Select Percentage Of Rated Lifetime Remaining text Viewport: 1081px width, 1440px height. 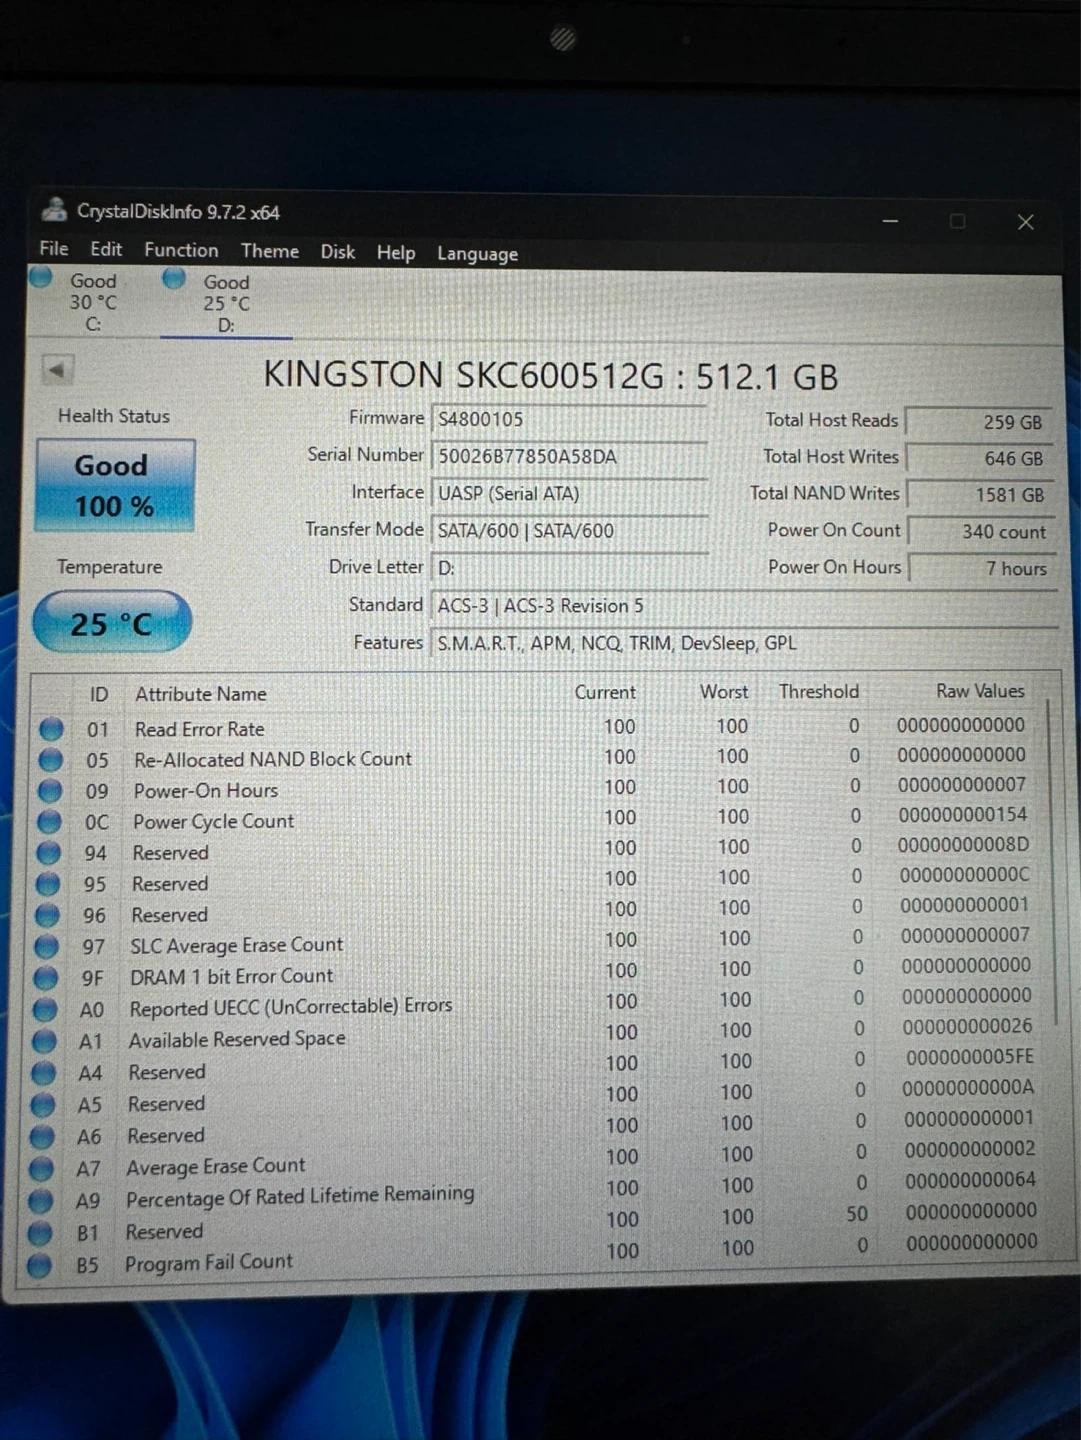point(300,1196)
